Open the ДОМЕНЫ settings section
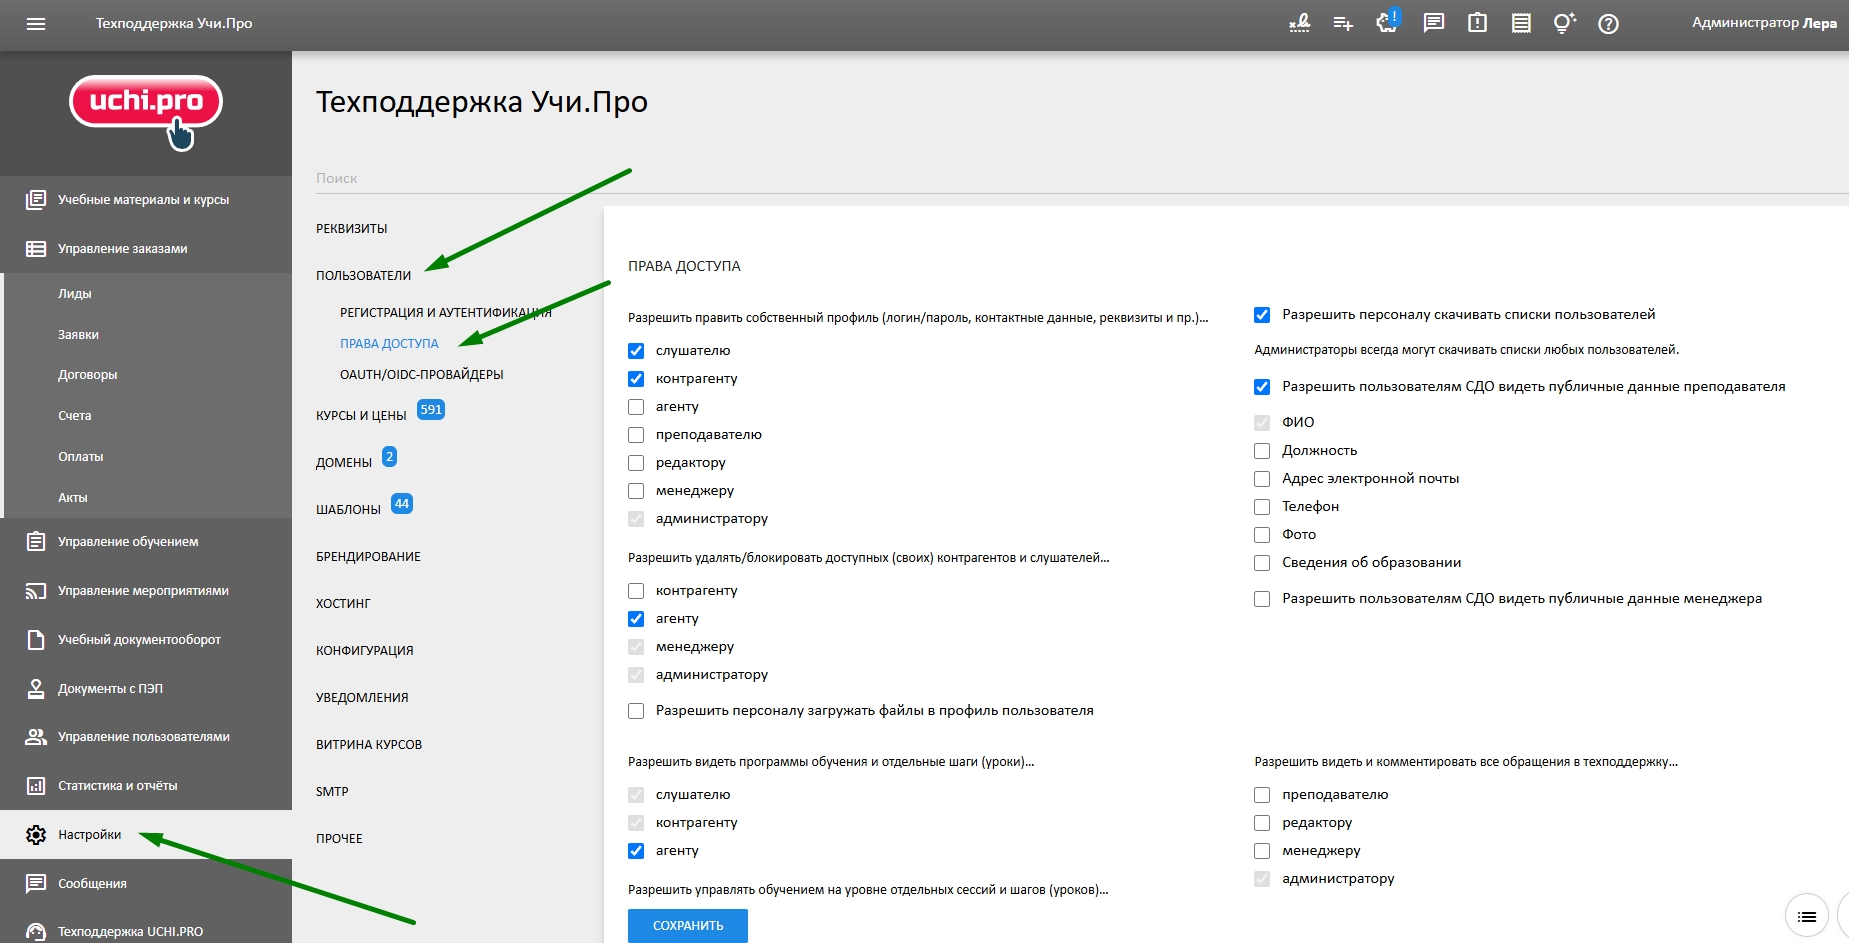Image resolution: width=1849 pixels, height=943 pixels. (344, 463)
